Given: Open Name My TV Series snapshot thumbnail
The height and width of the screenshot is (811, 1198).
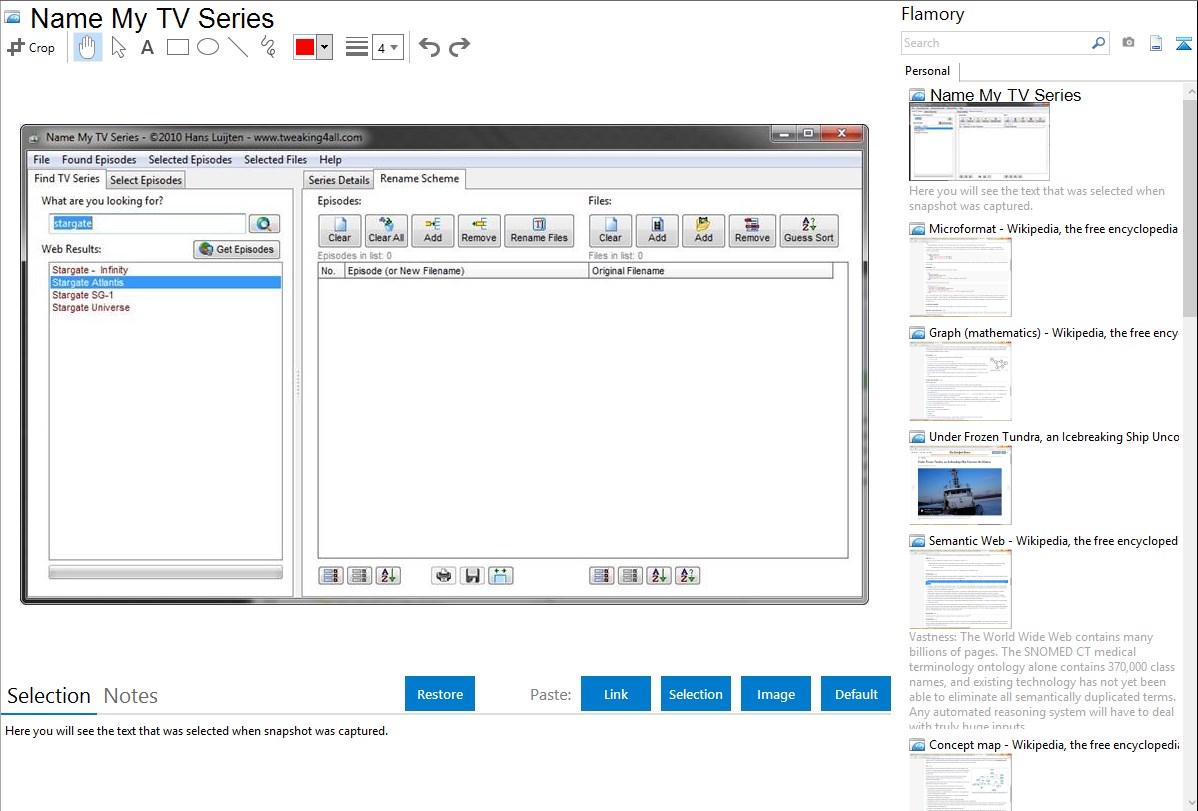Looking at the screenshot, I should click(x=979, y=143).
